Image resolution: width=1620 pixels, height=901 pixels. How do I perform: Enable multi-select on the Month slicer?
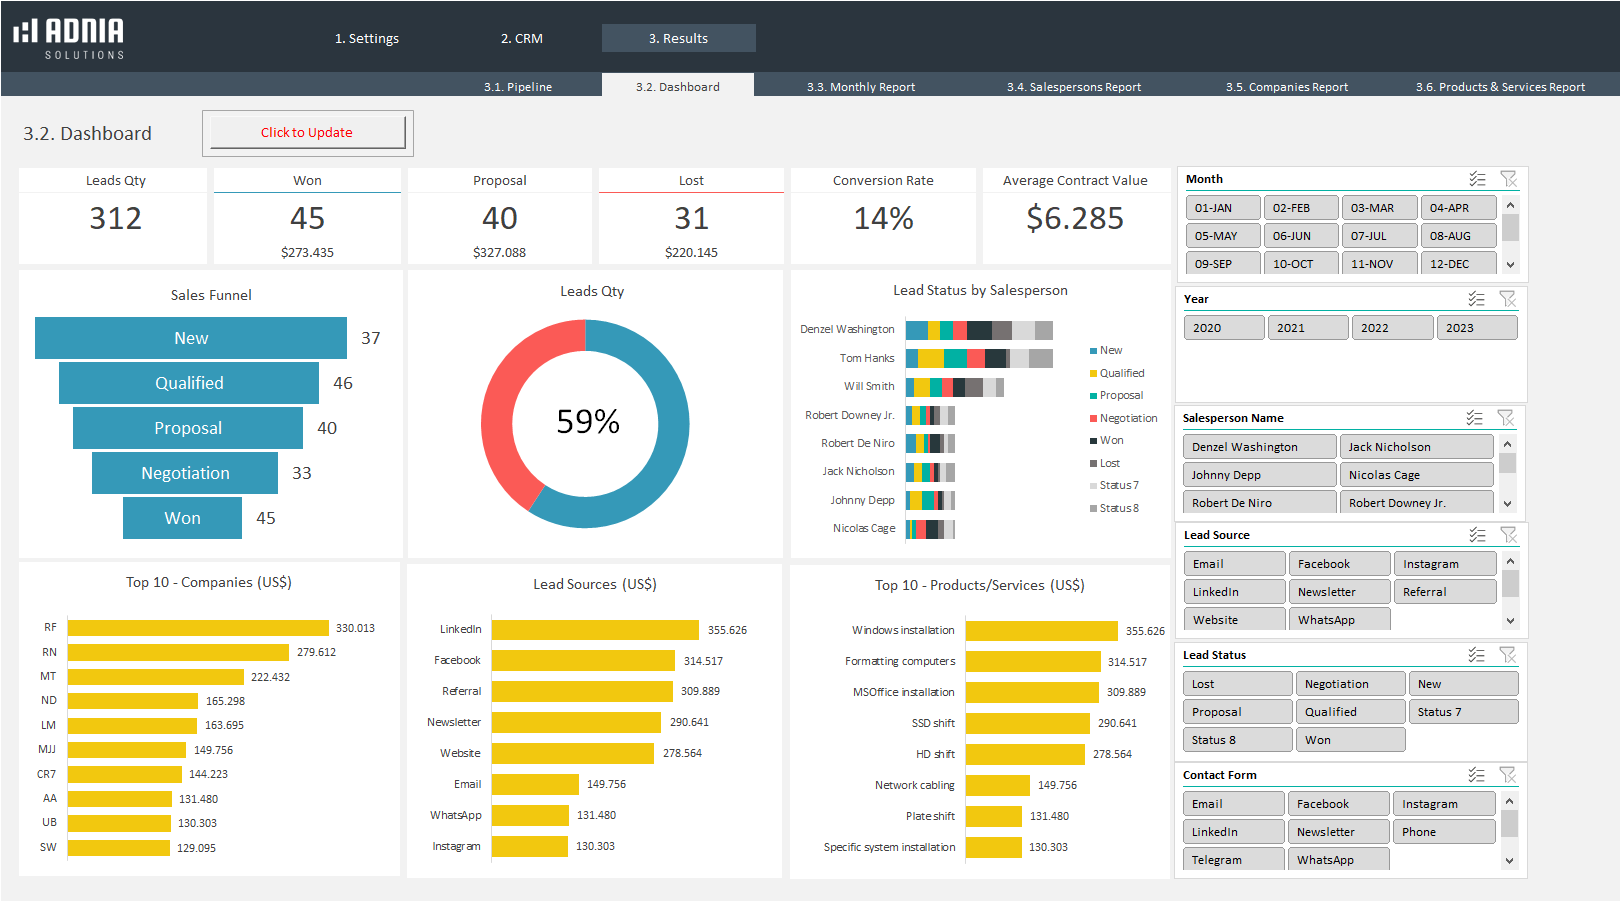click(1477, 179)
